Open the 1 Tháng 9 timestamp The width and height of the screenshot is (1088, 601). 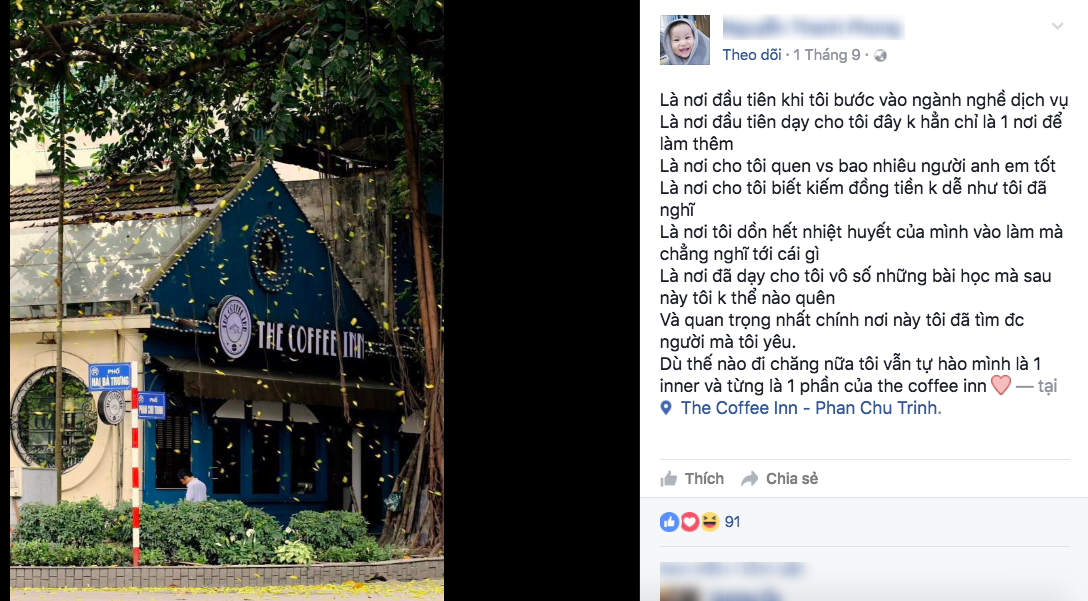pyautogui.click(x=827, y=55)
